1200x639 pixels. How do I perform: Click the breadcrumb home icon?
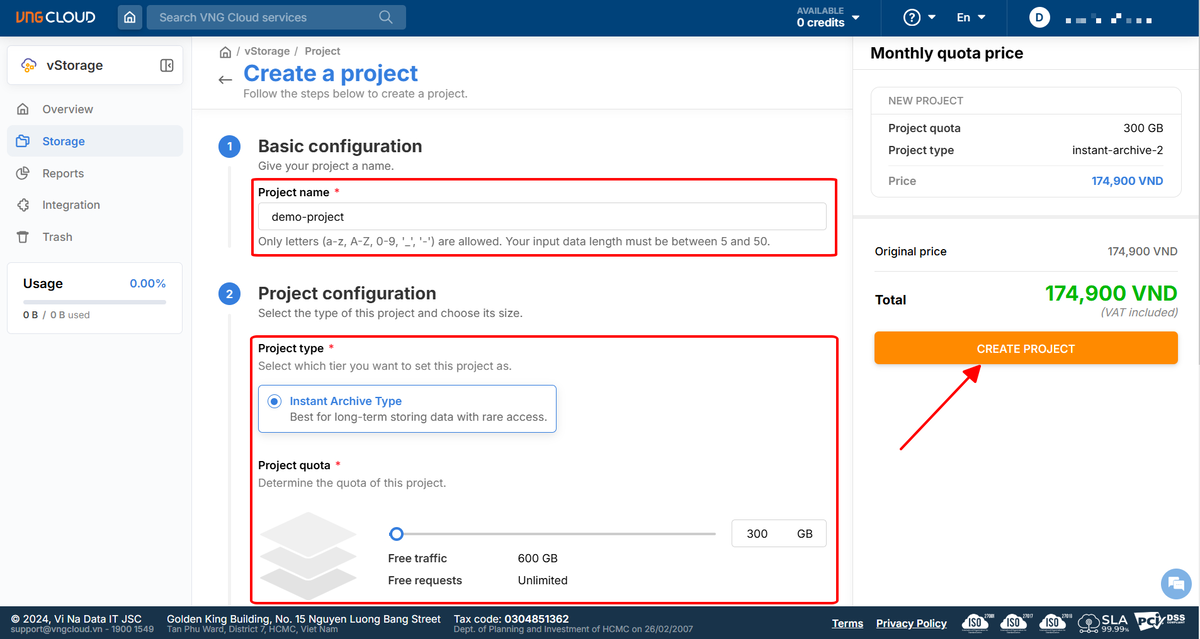click(225, 51)
